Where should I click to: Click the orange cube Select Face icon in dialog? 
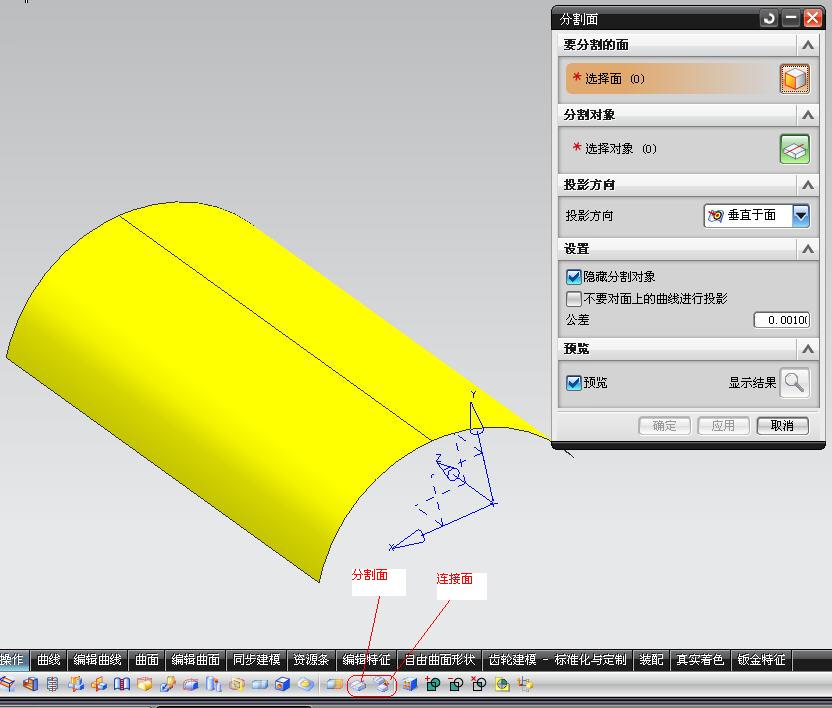[x=794, y=79]
